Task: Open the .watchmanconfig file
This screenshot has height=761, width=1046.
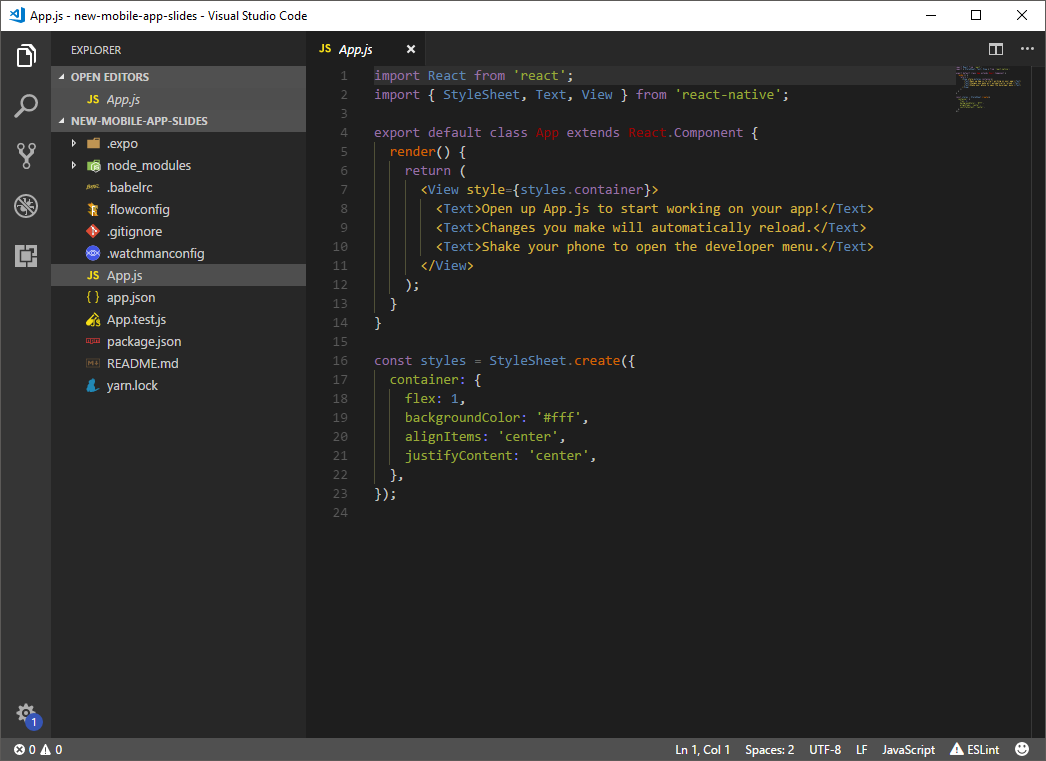Action: tap(179, 253)
